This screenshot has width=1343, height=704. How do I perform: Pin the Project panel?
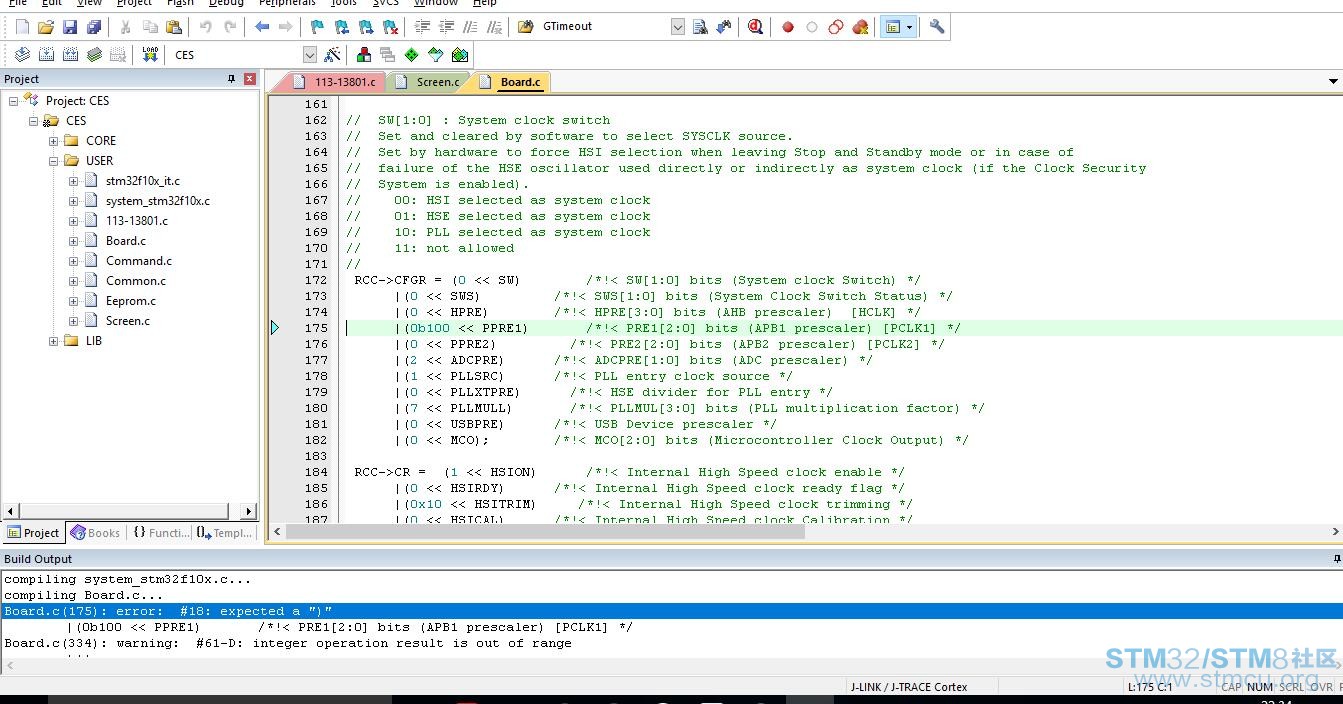(232, 79)
